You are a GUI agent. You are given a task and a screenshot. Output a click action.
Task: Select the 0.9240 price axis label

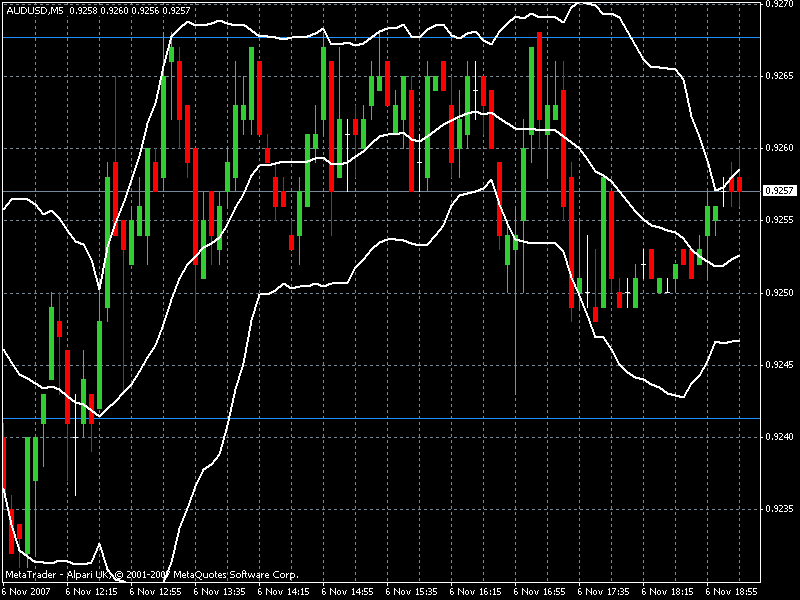coord(780,437)
